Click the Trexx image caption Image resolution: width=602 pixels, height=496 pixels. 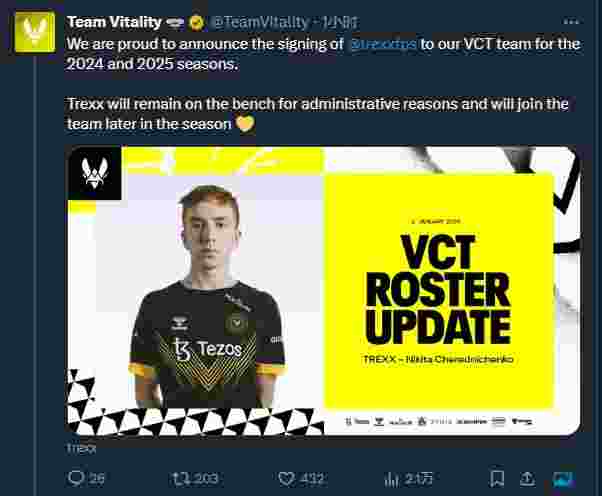(x=81, y=448)
